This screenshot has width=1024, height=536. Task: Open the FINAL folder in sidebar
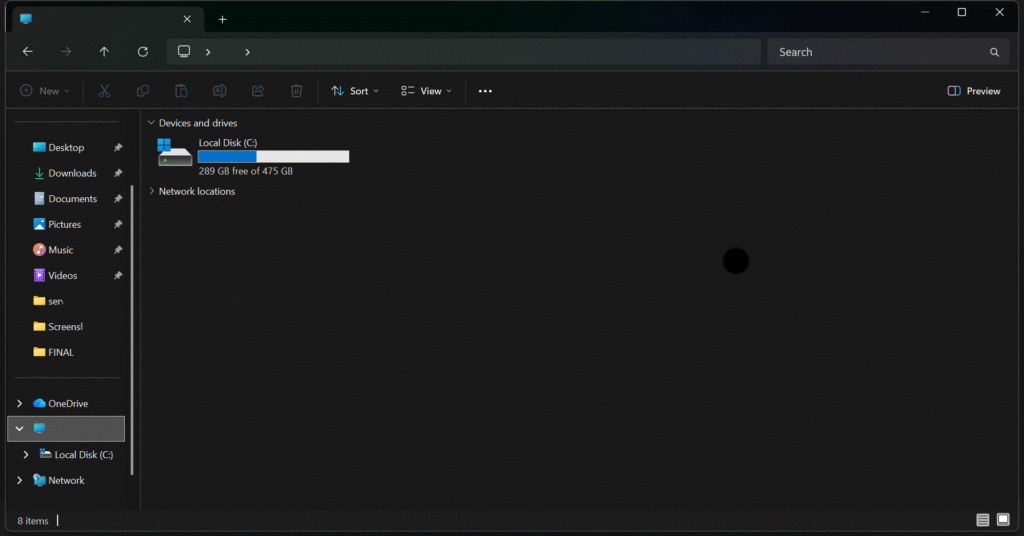tap(60, 352)
